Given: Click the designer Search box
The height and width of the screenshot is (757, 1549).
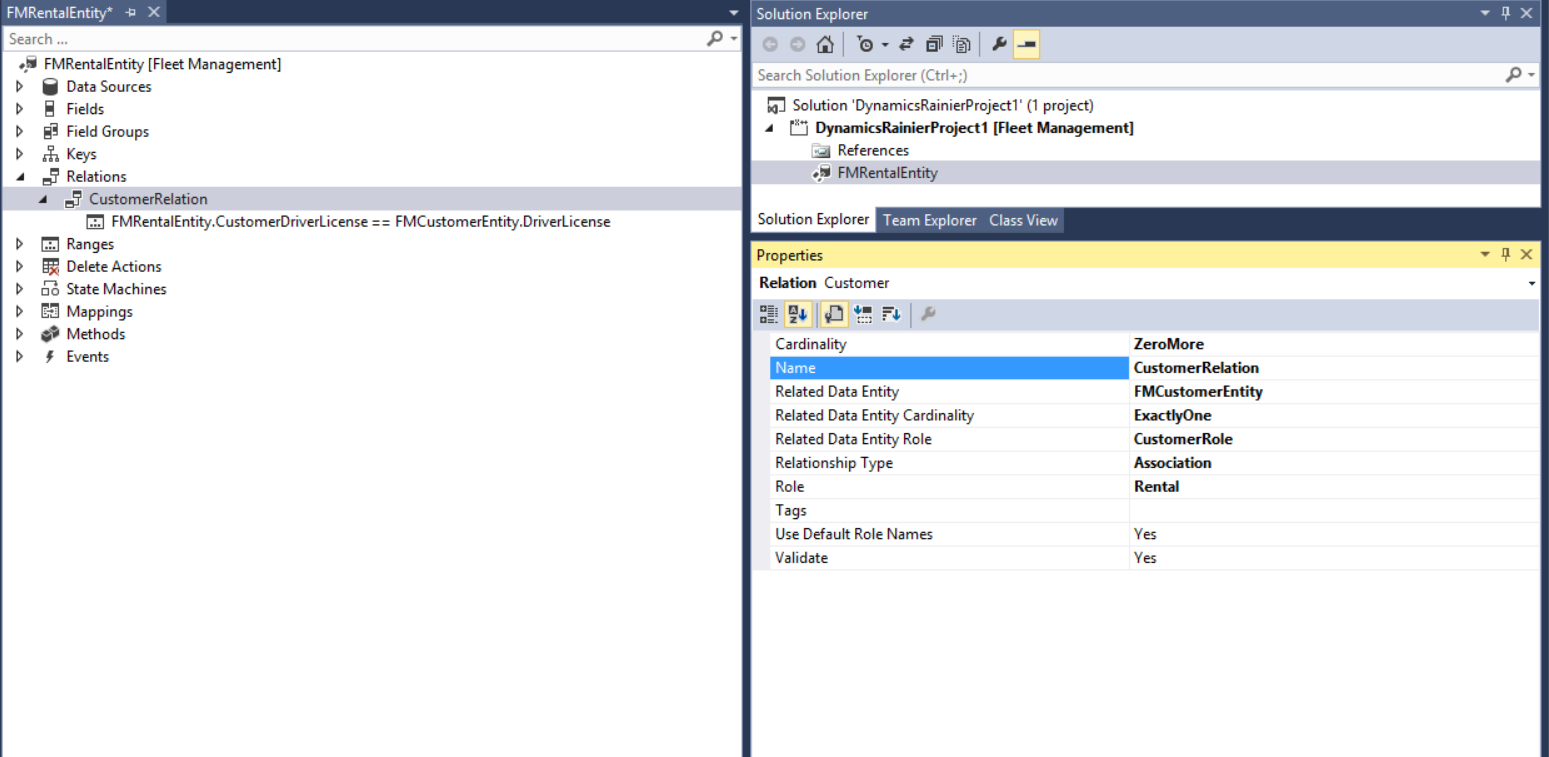Looking at the screenshot, I should 354,39.
